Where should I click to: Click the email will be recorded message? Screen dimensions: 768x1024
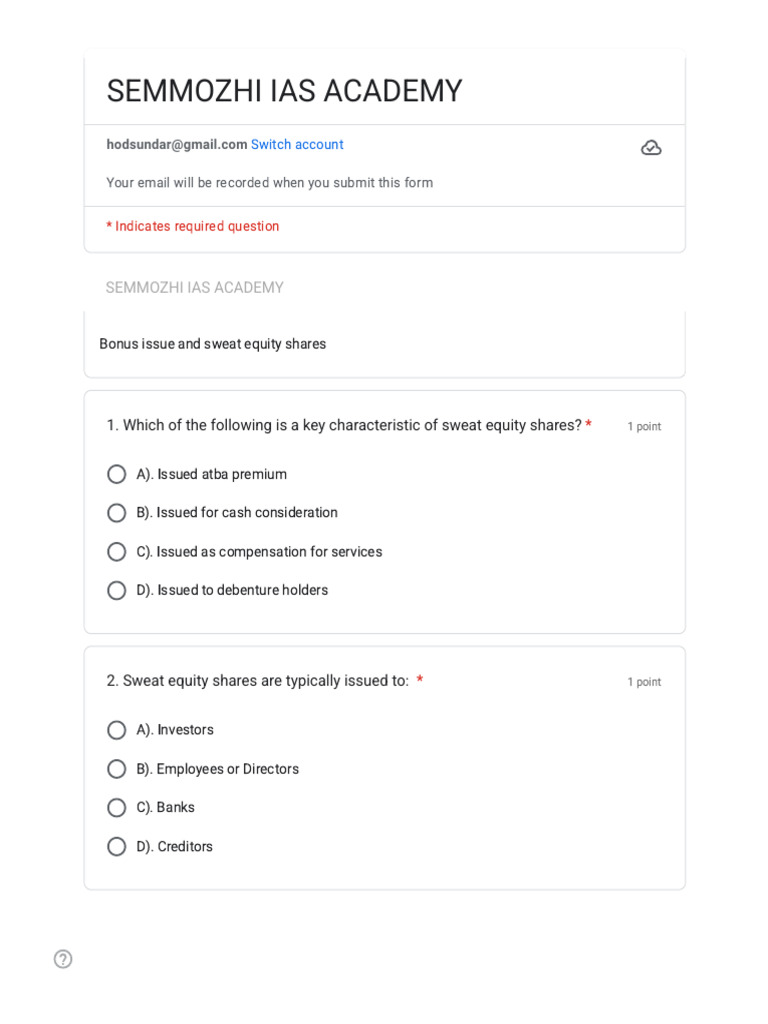tap(270, 183)
